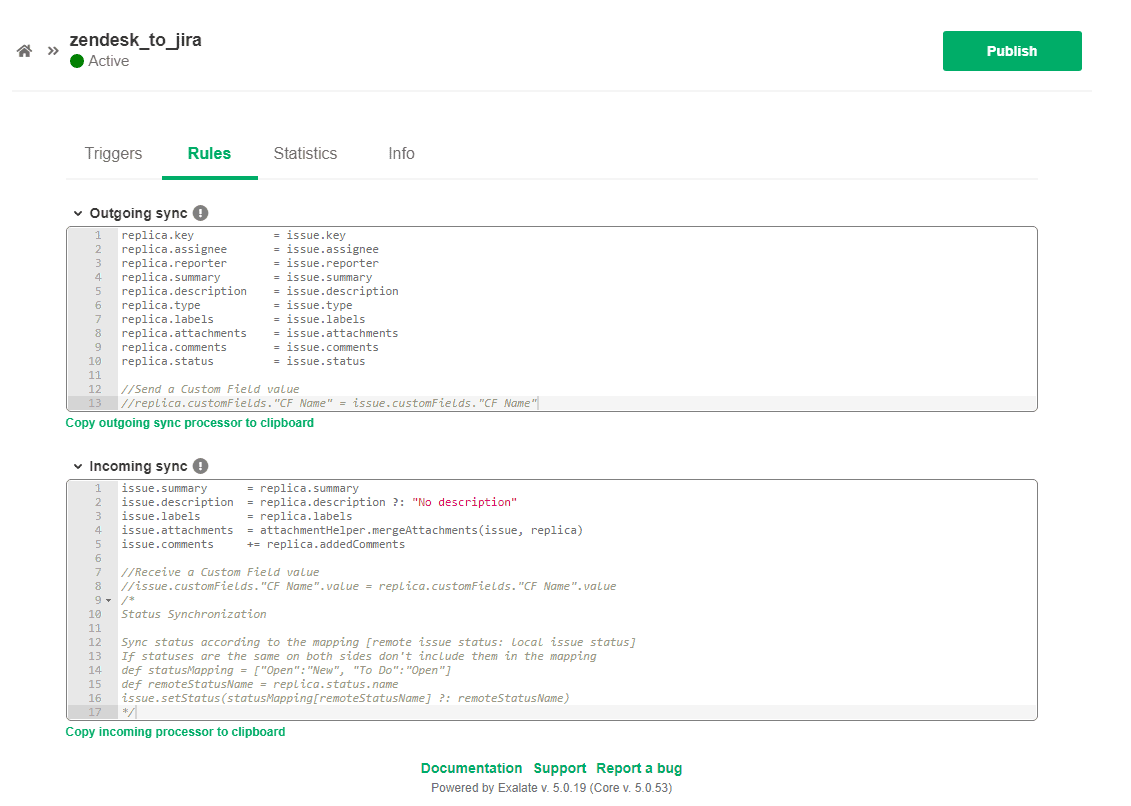Viewport: 1131px width, 806px height.
Task: Collapse the Outgoing sync section
Action: 78,213
